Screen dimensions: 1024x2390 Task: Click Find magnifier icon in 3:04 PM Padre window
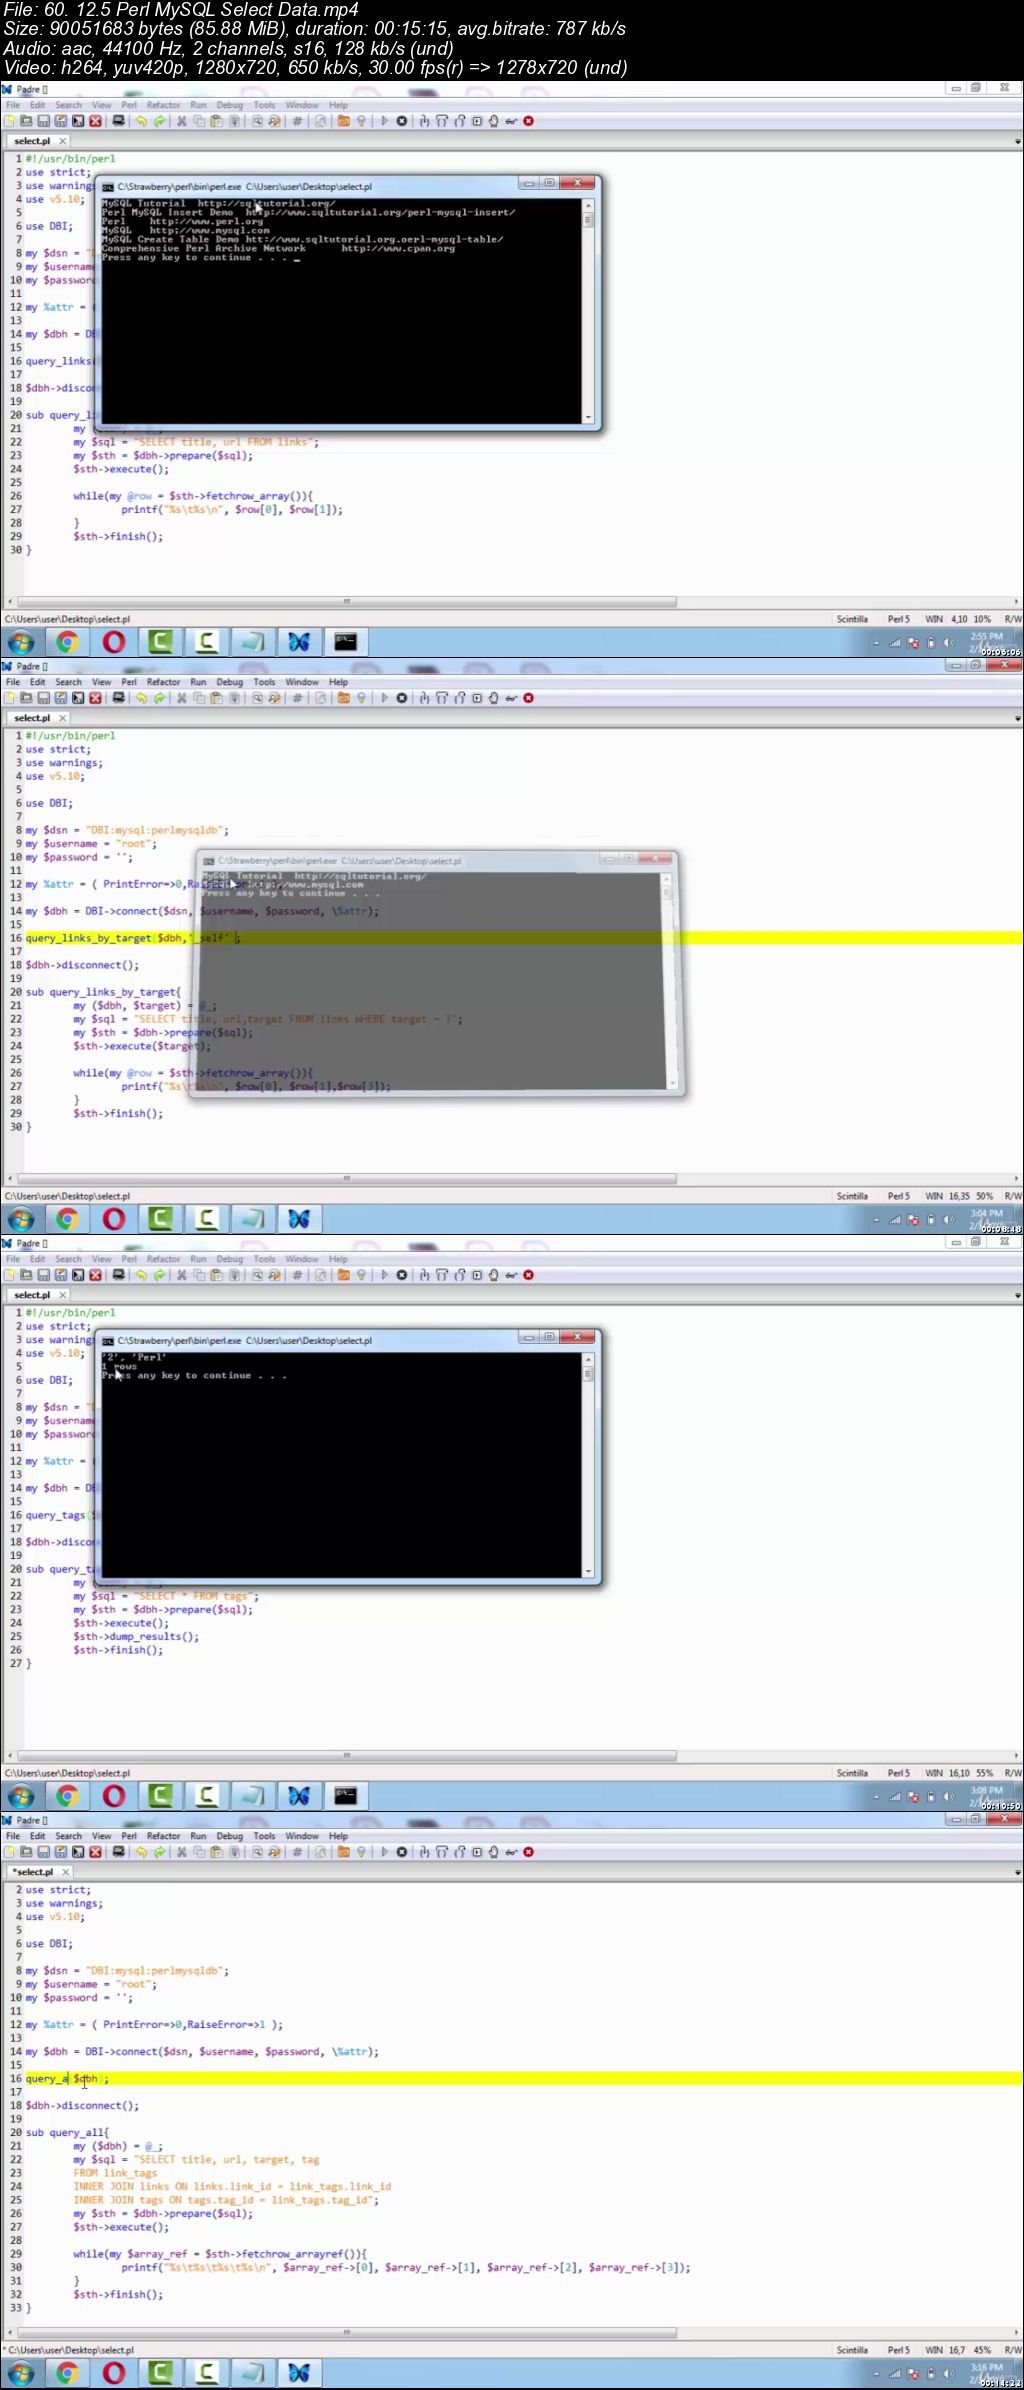(x=258, y=698)
